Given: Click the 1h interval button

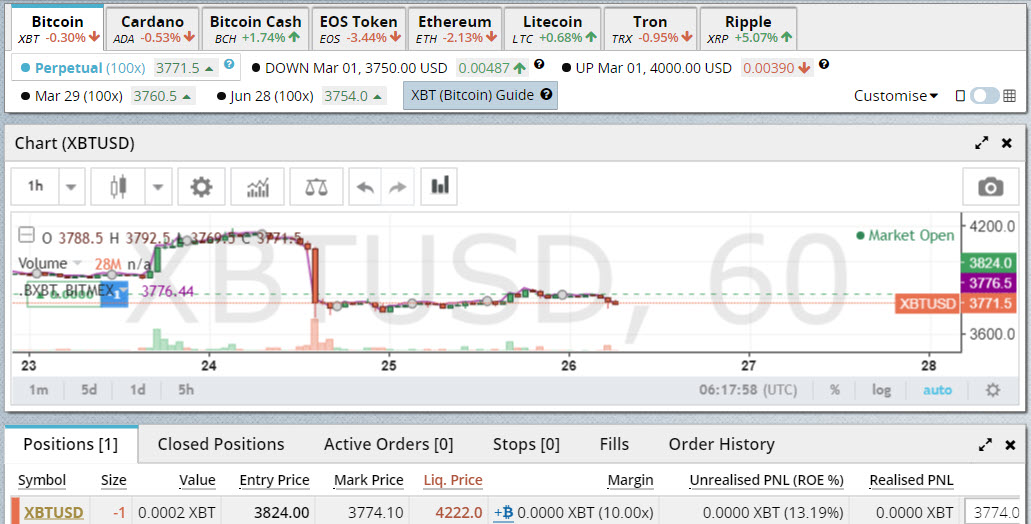Looking at the screenshot, I should (36, 187).
